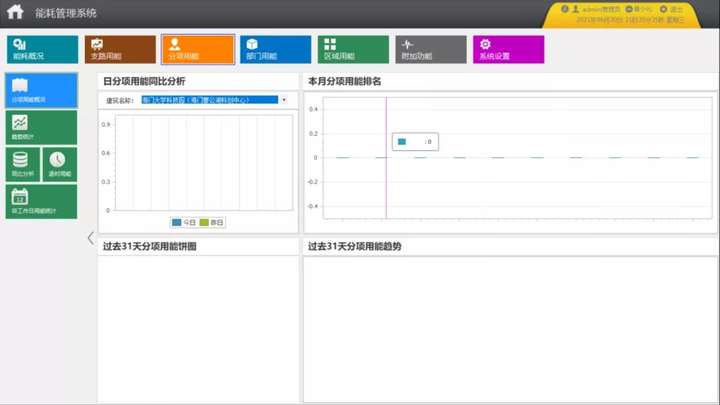The width and height of the screenshot is (720, 405).
Task: Select the blue 分项用能概况 sidebar tile
Action: pyautogui.click(x=41, y=90)
